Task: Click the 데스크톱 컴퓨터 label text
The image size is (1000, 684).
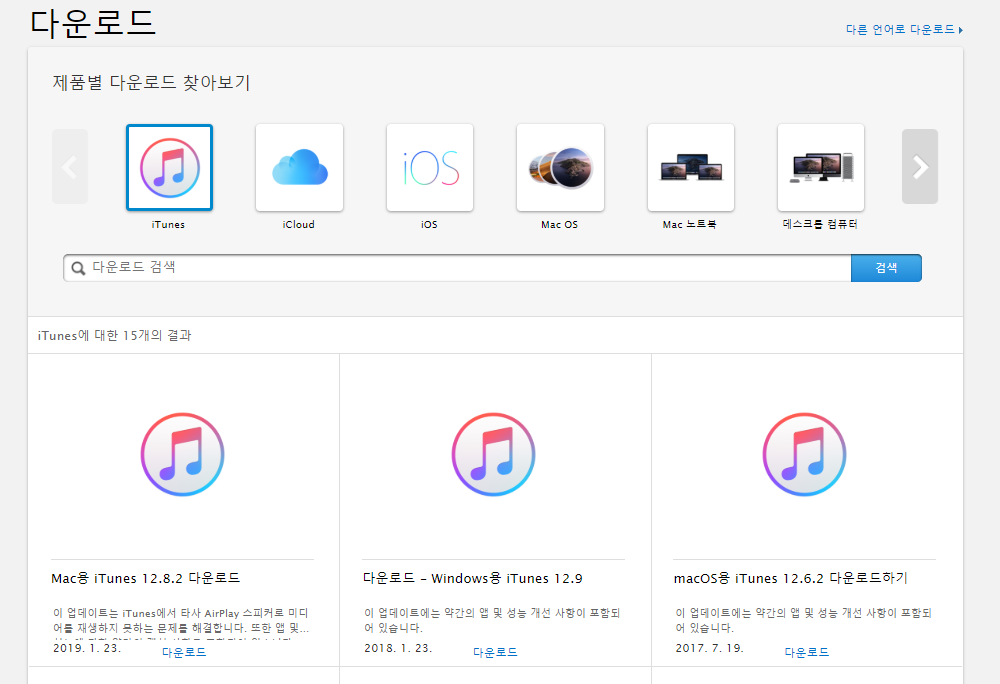Action: 820,224
